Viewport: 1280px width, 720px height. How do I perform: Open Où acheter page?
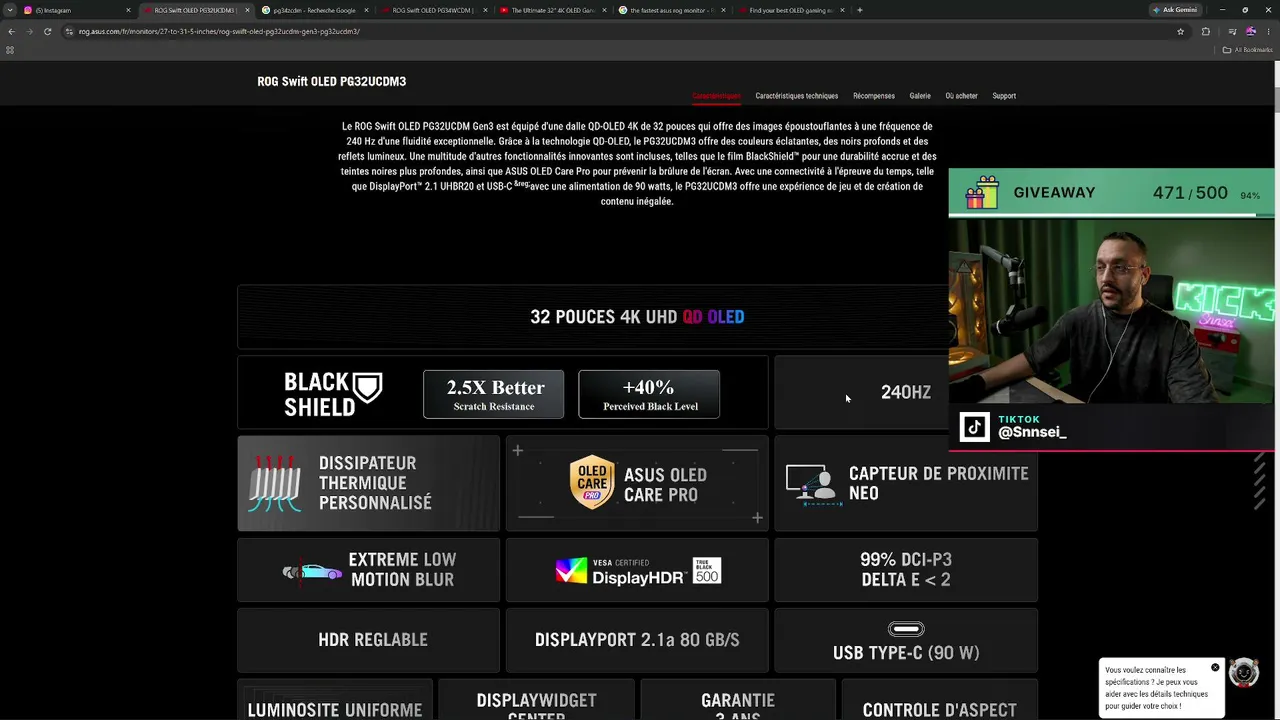point(961,96)
